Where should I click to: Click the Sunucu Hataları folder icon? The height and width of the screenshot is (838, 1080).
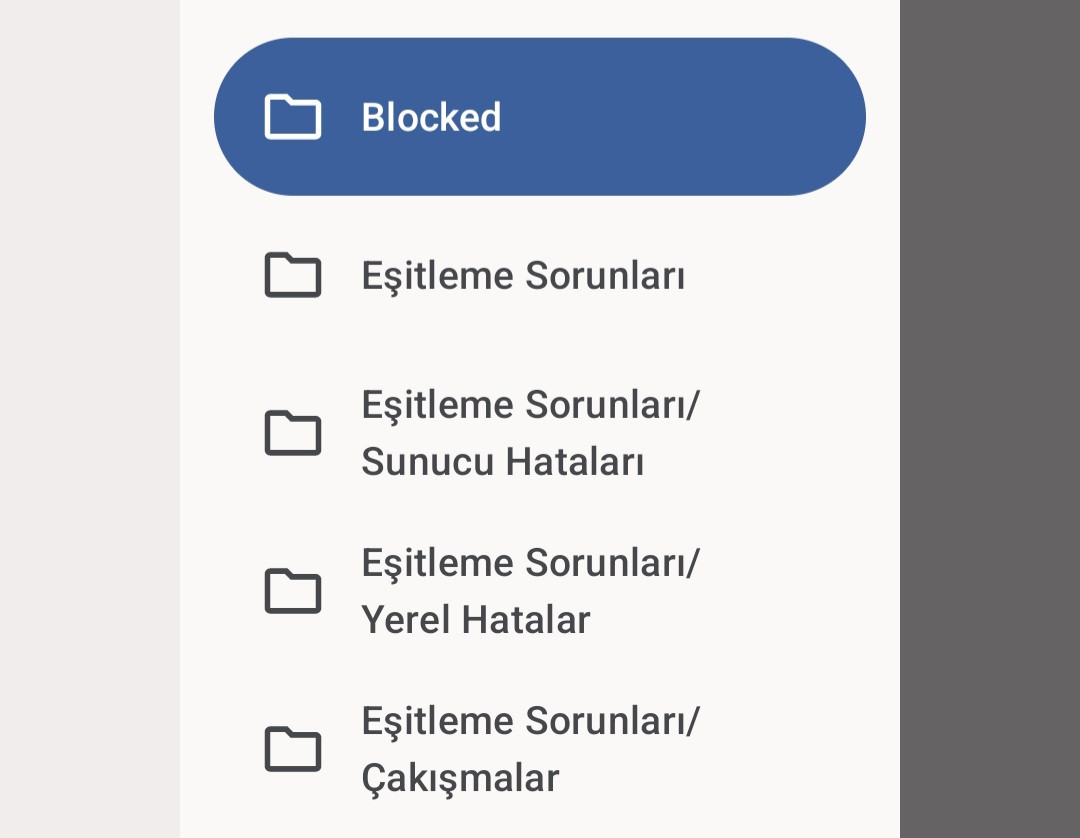tap(292, 433)
